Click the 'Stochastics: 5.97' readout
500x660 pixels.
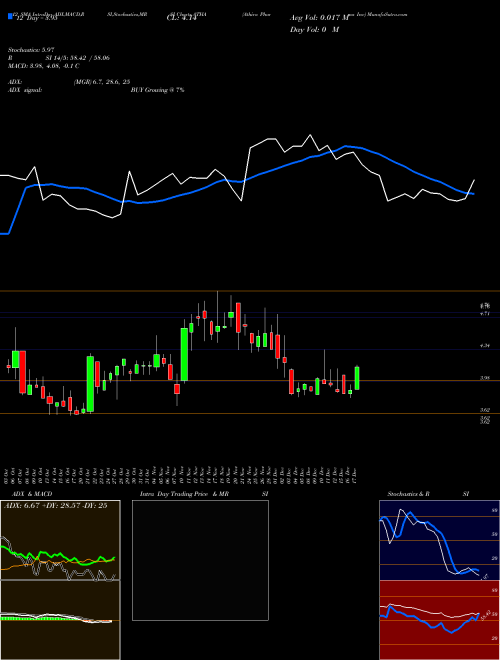click(x=30, y=50)
